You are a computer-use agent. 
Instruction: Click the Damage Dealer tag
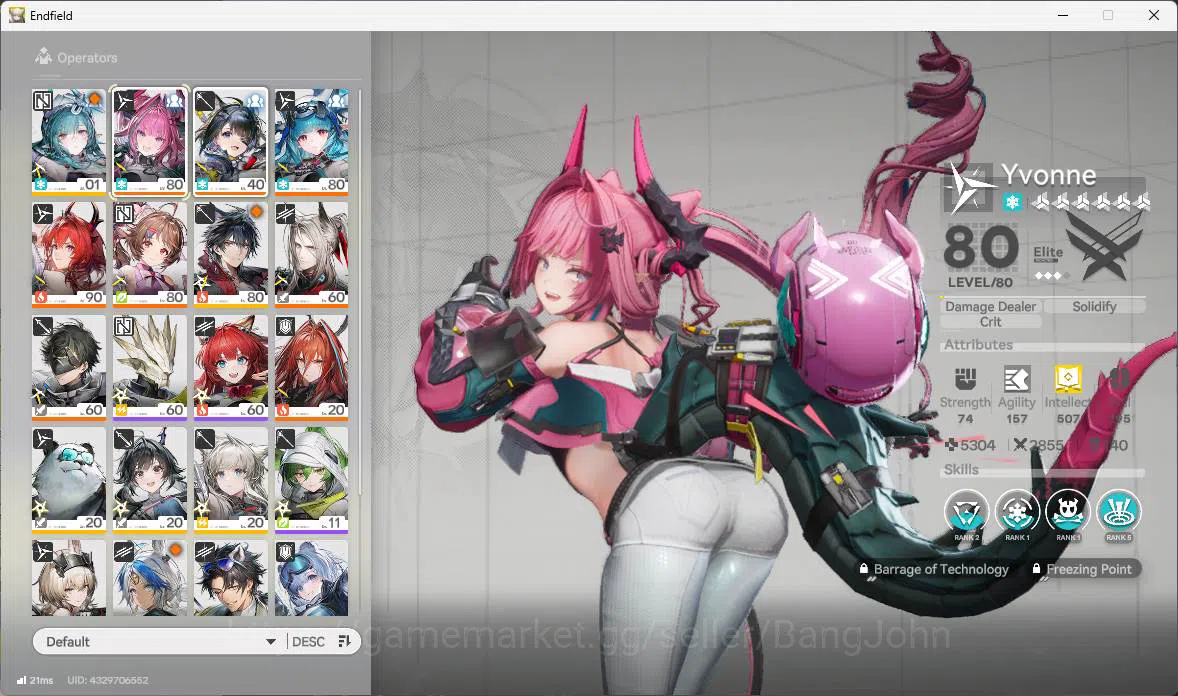[990, 306]
